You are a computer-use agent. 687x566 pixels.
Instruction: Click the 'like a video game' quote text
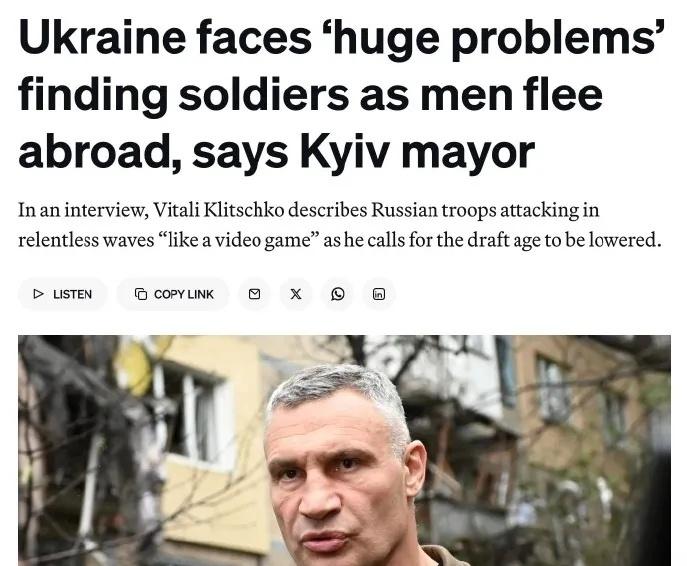(x=239, y=240)
